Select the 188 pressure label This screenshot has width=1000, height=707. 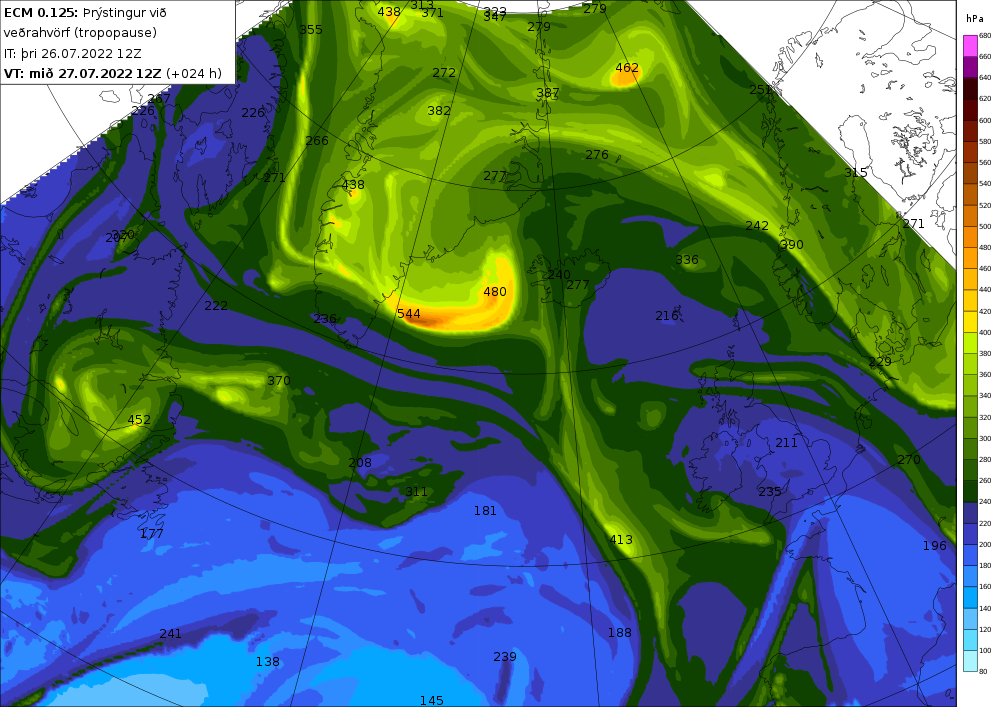coord(619,633)
